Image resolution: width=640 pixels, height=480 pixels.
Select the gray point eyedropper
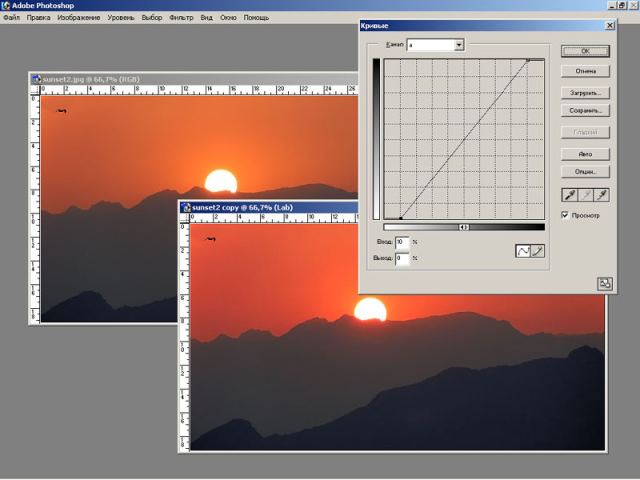[x=586, y=195]
